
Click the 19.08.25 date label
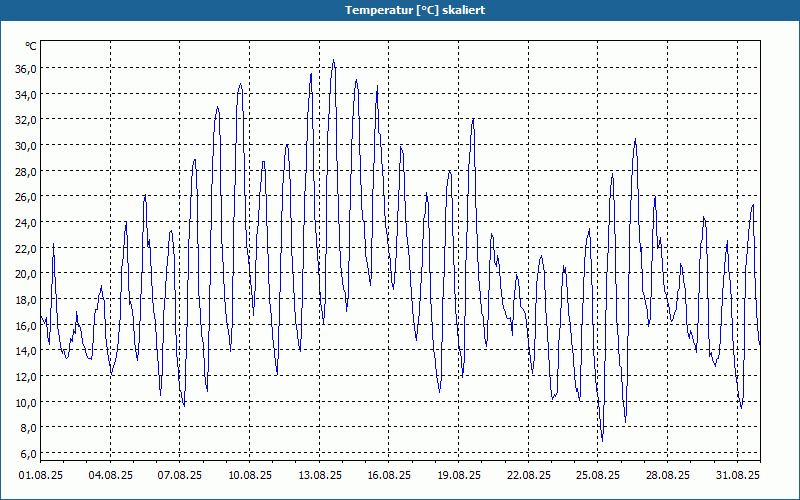click(x=459, y=475)
